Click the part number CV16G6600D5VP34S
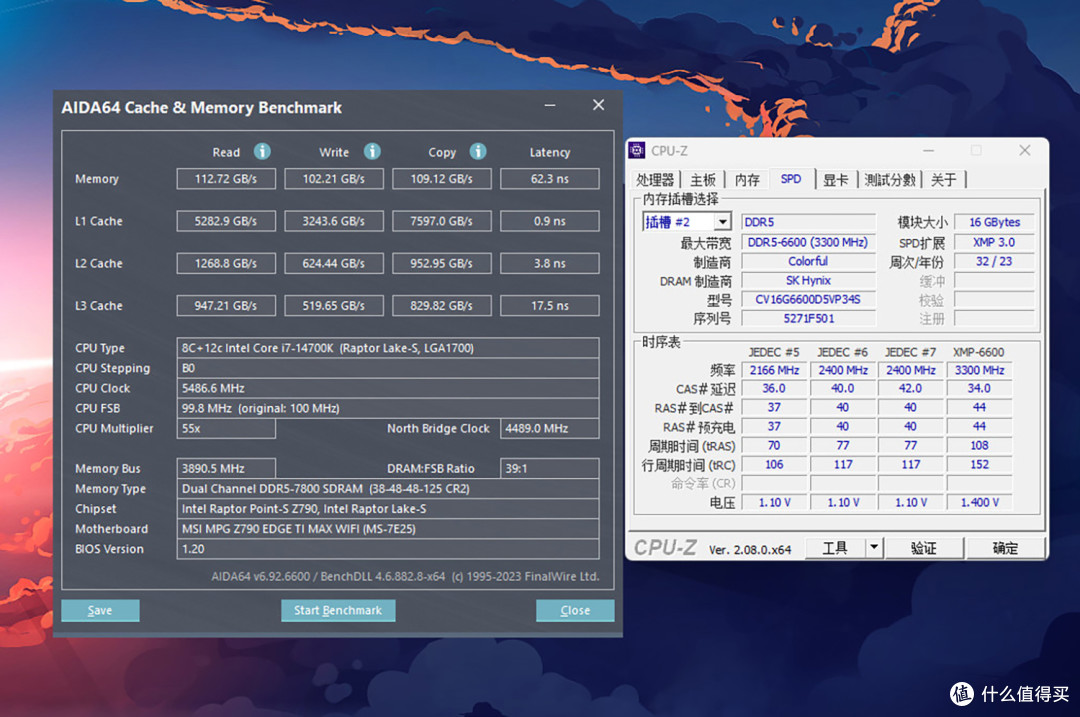Screen dimensions: 1080x717 pos(808,300)
